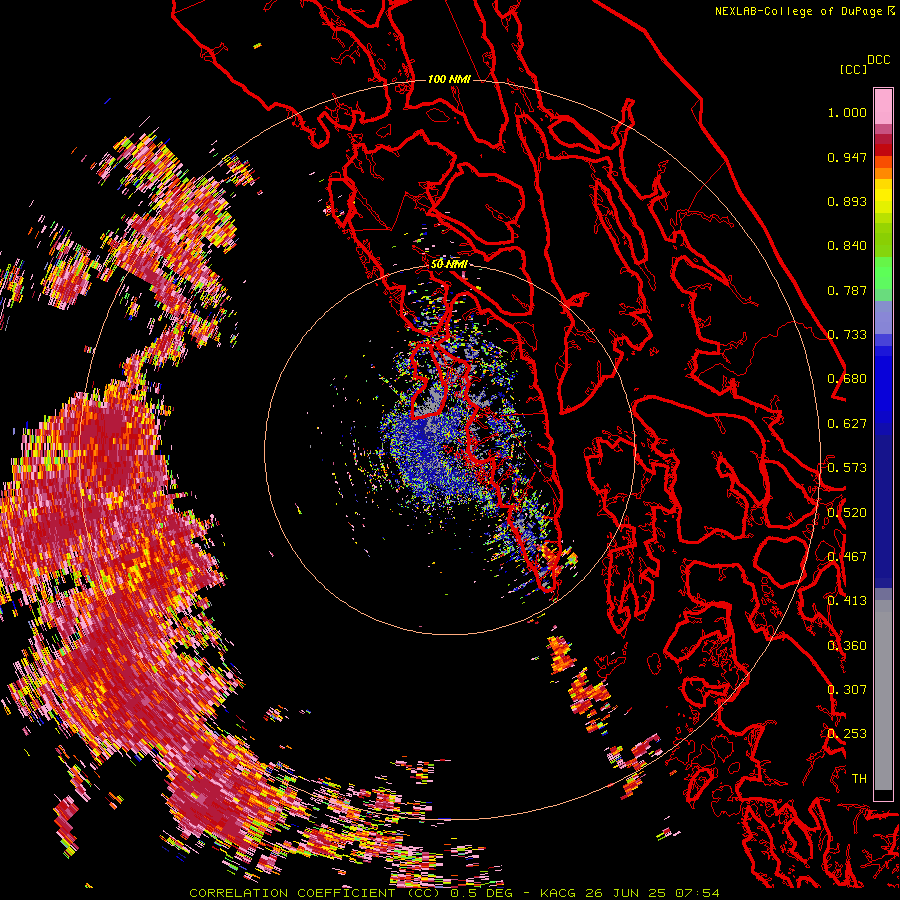
Task: Click the 50 NMI range ring label
Action: click(449, 264)
